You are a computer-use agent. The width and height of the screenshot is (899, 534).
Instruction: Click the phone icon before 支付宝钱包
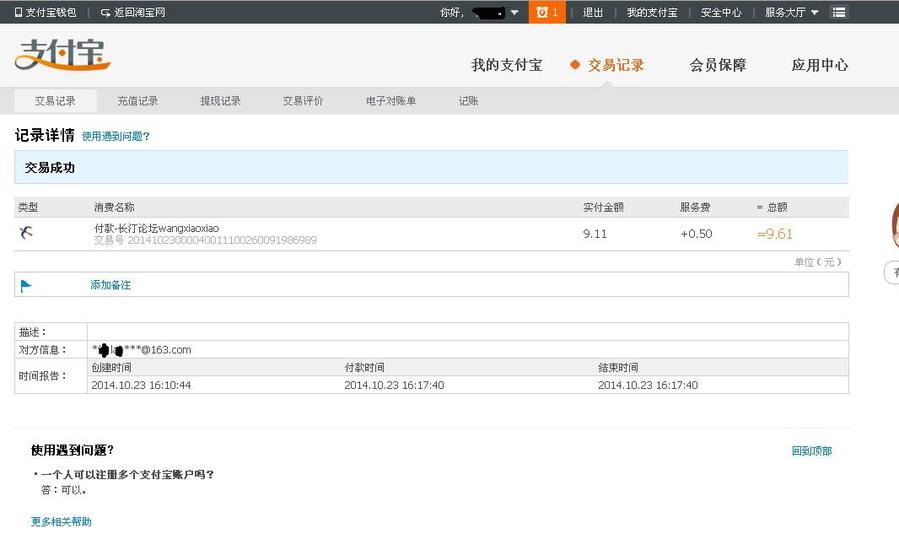pyautogui.click(x=18, y=12)
